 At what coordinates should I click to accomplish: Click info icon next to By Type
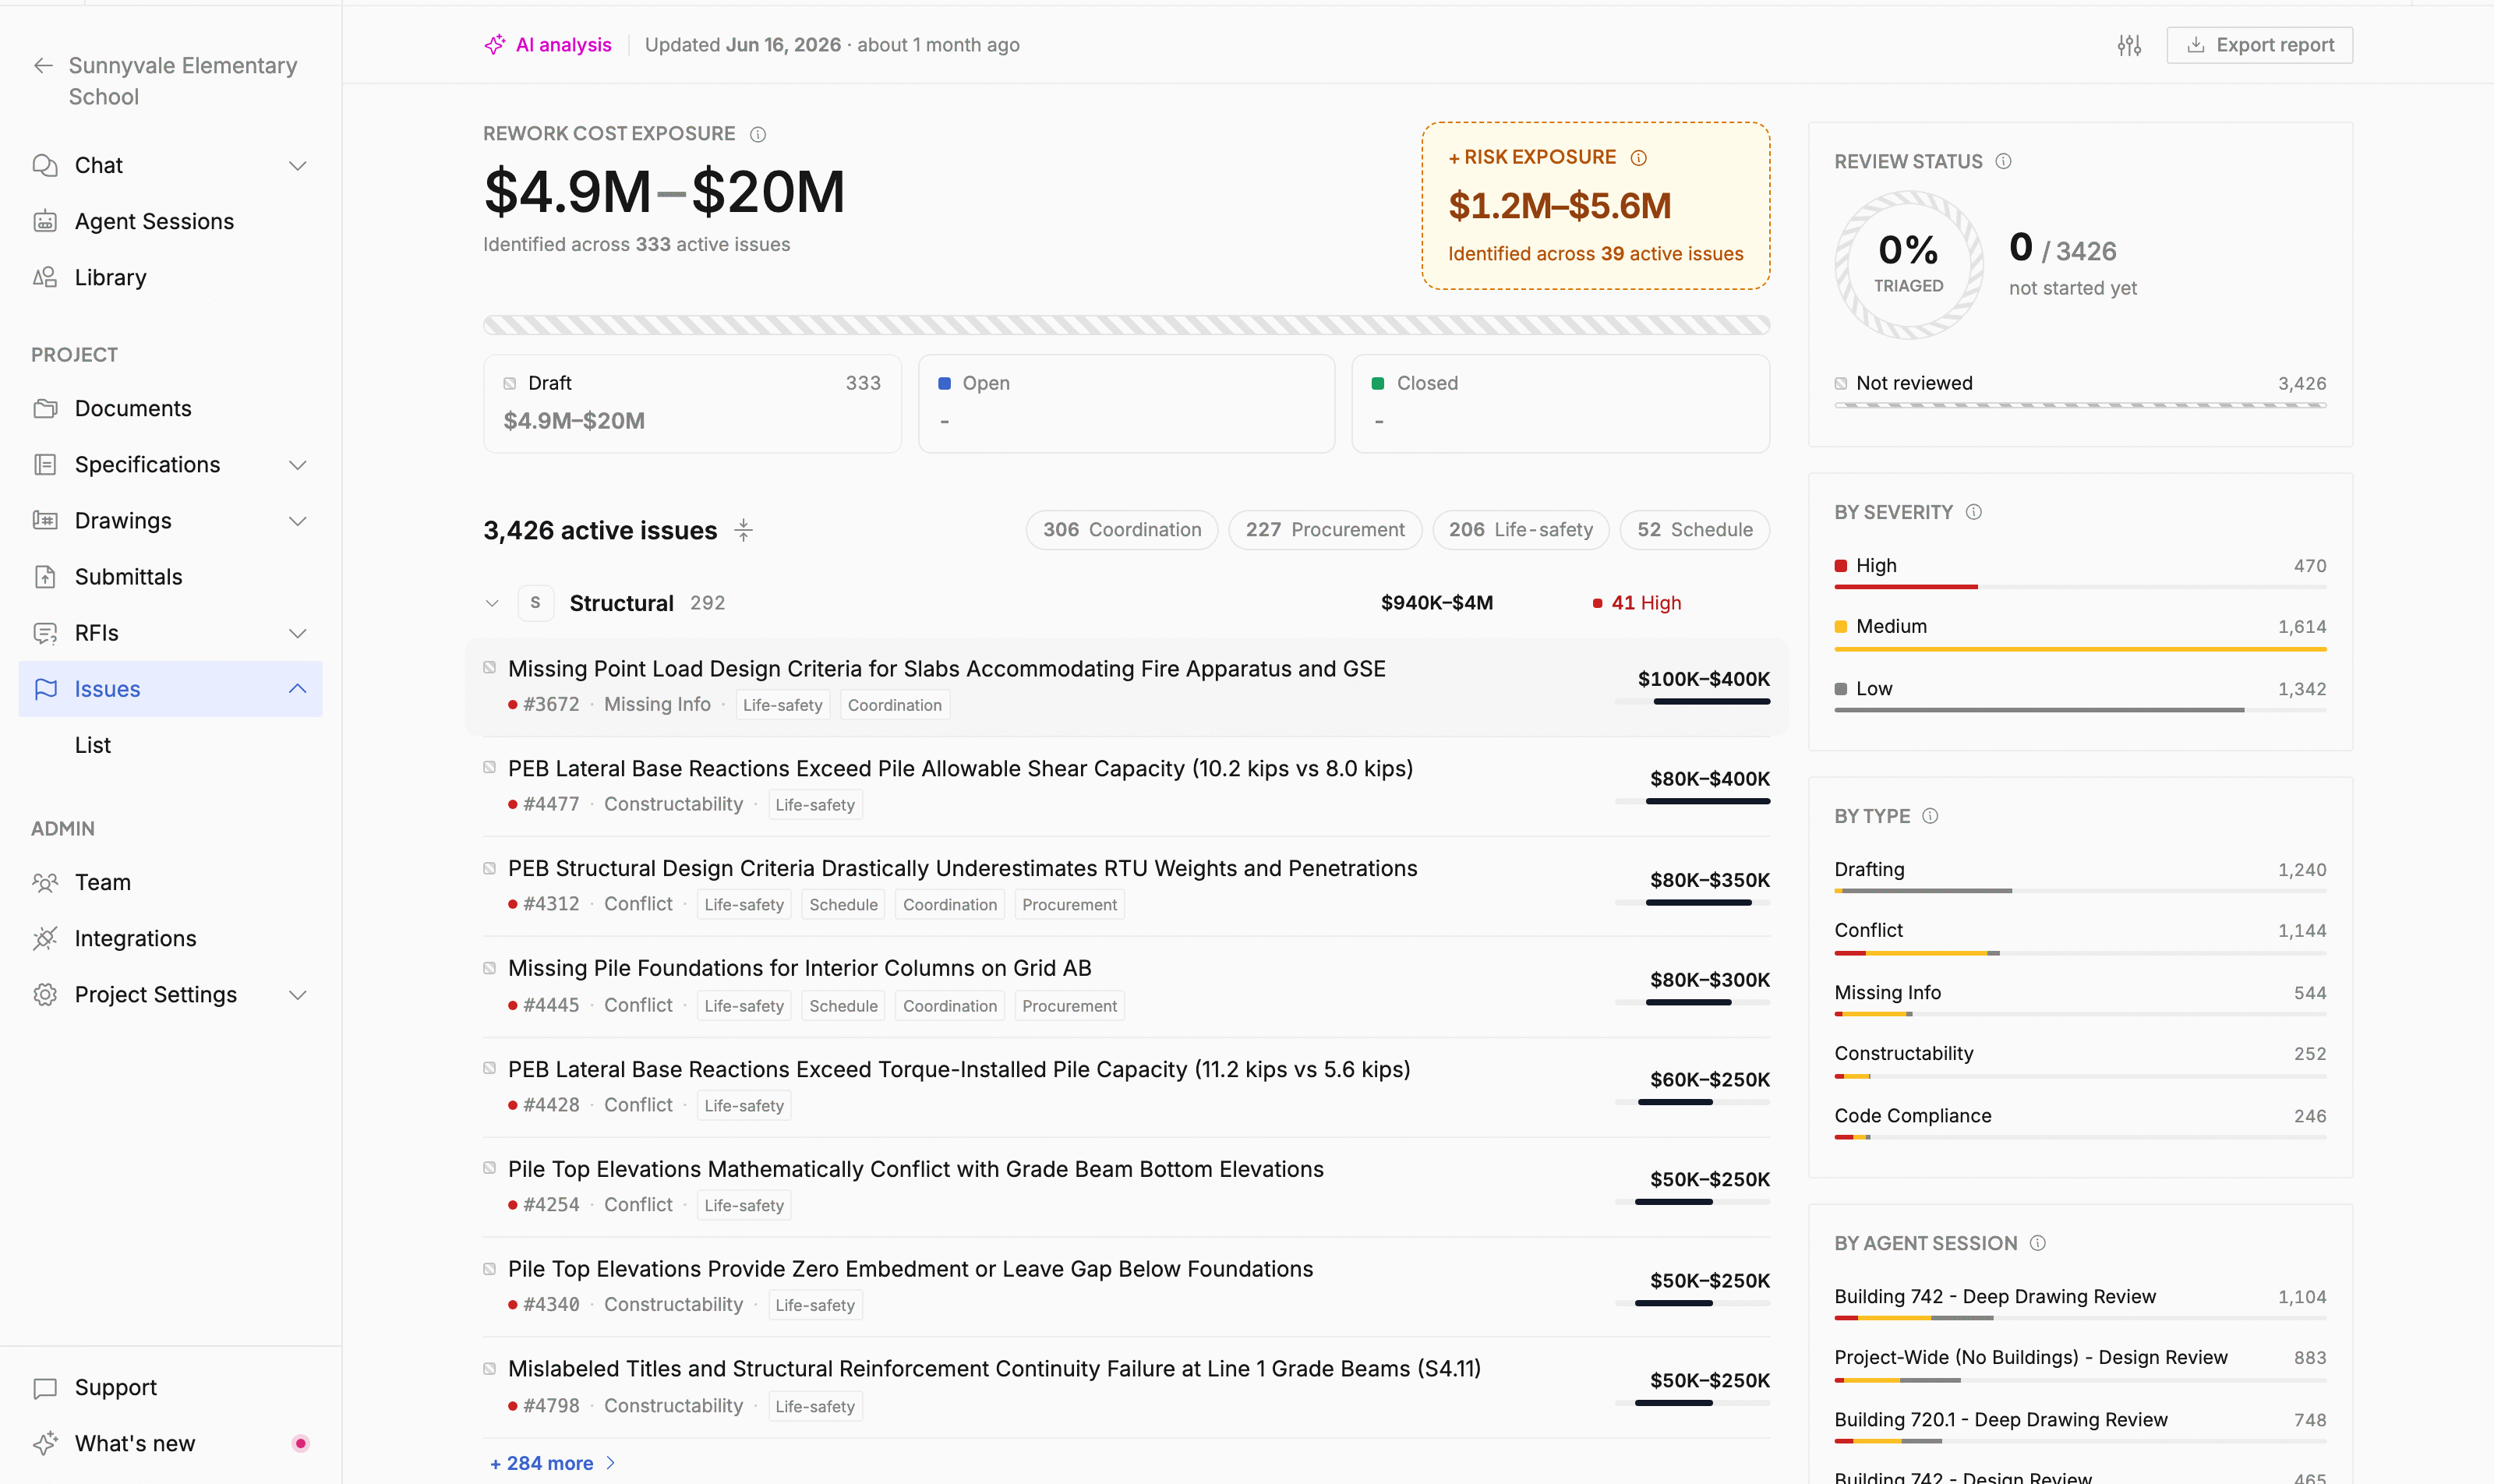click(1930, 816)
